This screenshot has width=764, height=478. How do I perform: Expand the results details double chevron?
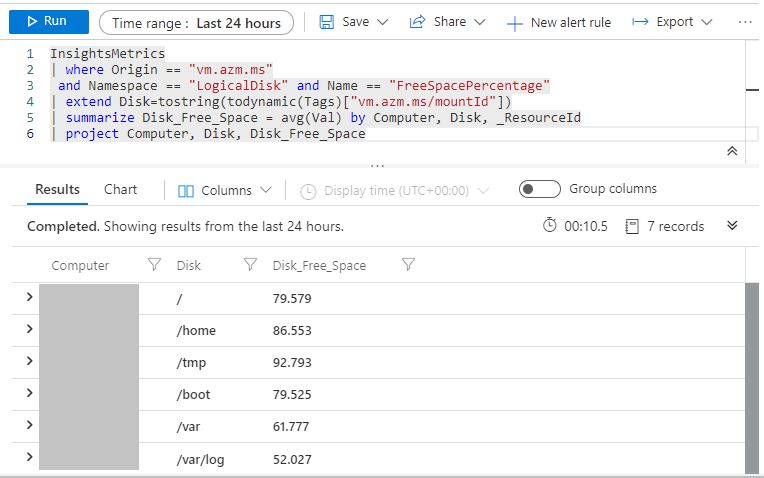coord(732,226)
